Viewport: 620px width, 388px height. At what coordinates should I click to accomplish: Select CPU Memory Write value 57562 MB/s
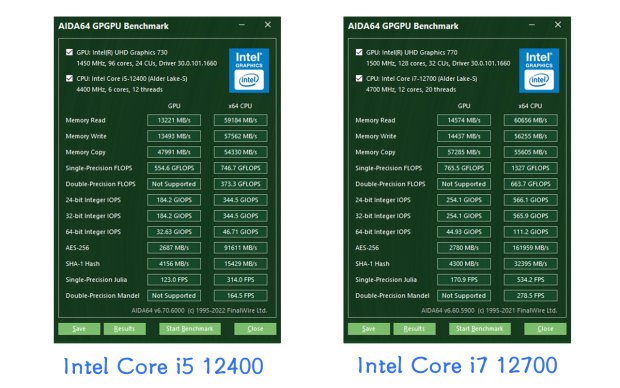coord(240,136)
